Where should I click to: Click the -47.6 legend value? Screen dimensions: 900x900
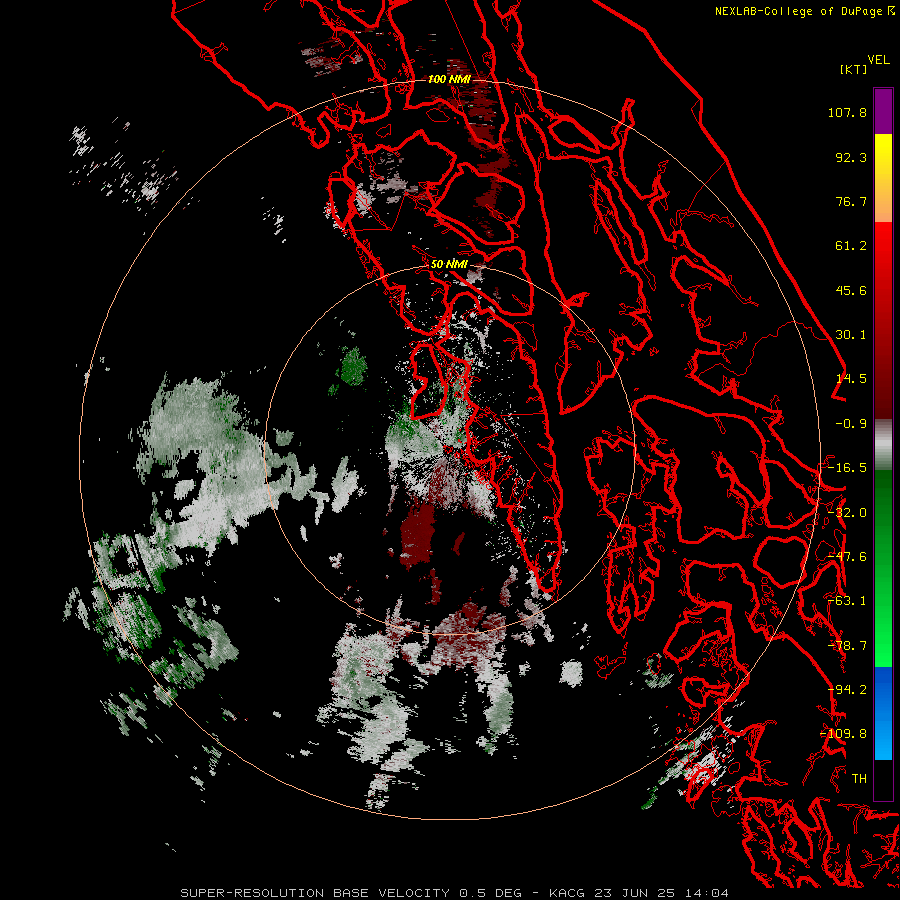(x=847, y=557)
